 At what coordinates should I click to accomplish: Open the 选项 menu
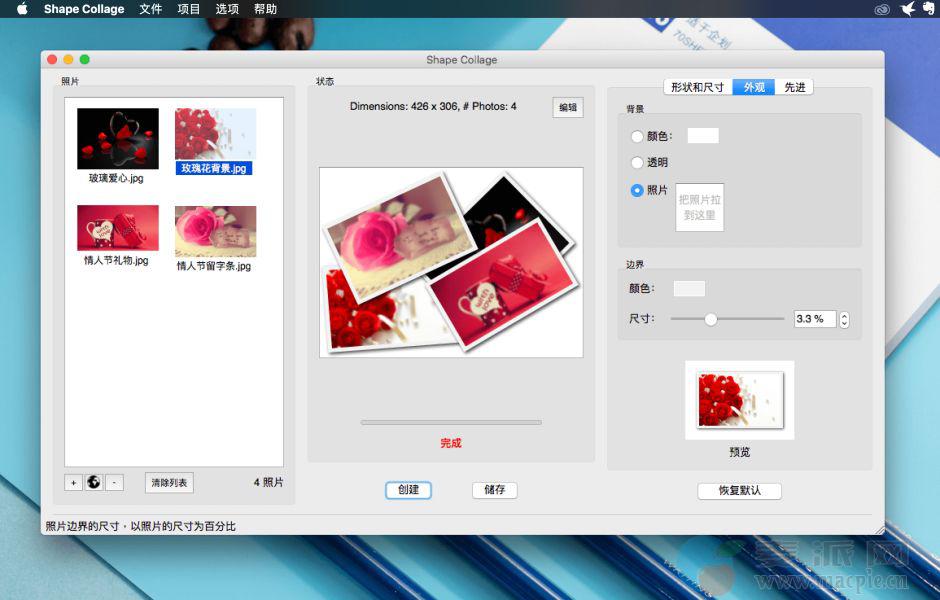(227, 9)
